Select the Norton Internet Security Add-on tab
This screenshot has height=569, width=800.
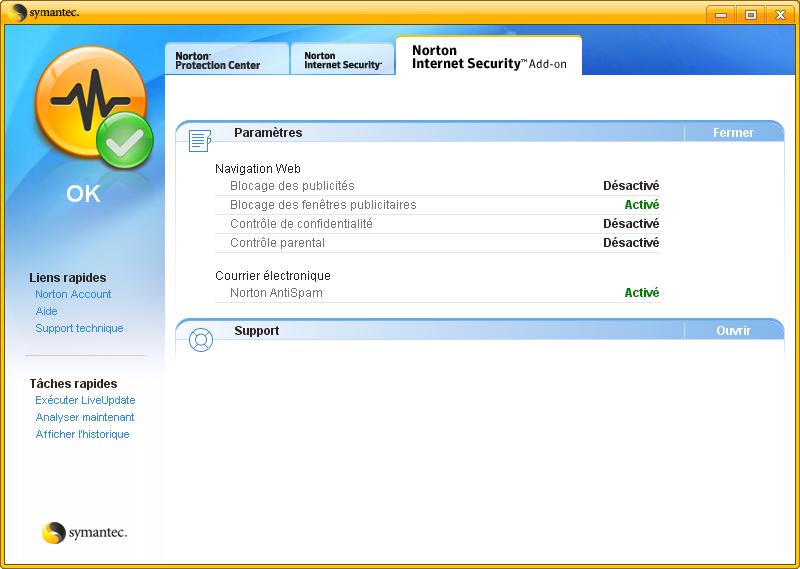[x=489, y=56]
